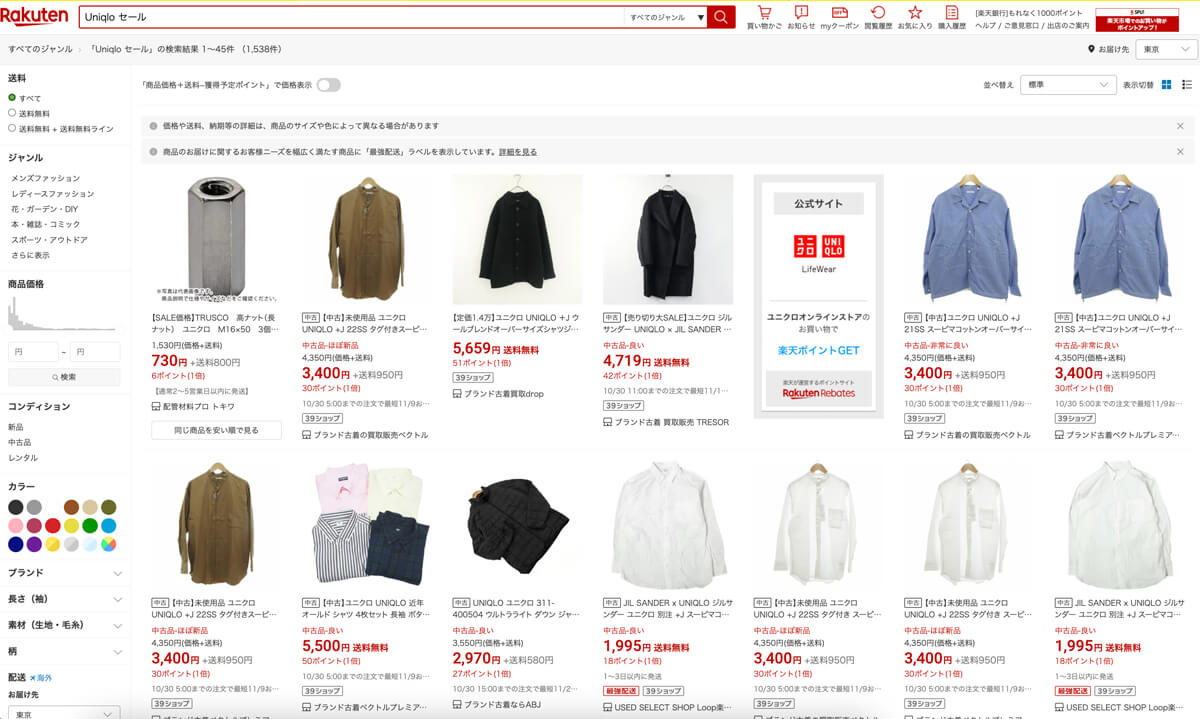Filter by レンタル condition

[x=23, y=457]
